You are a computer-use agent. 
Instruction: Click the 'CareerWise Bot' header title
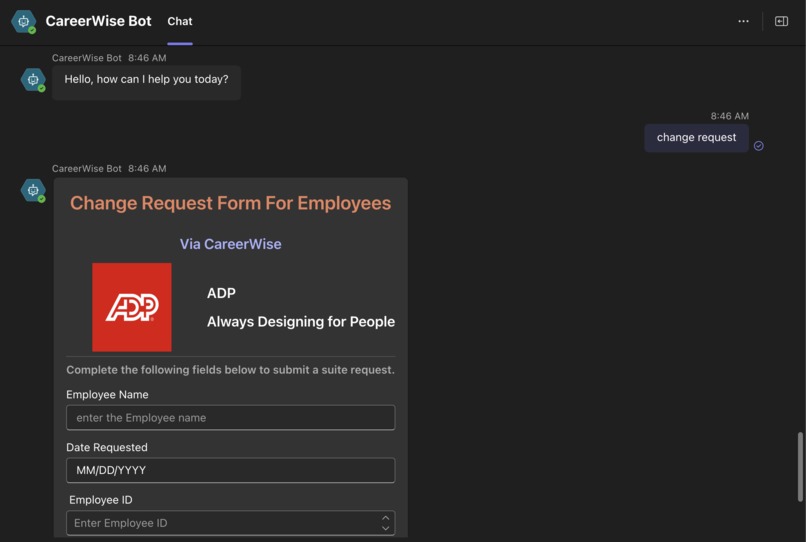click(x=98, y=21)
